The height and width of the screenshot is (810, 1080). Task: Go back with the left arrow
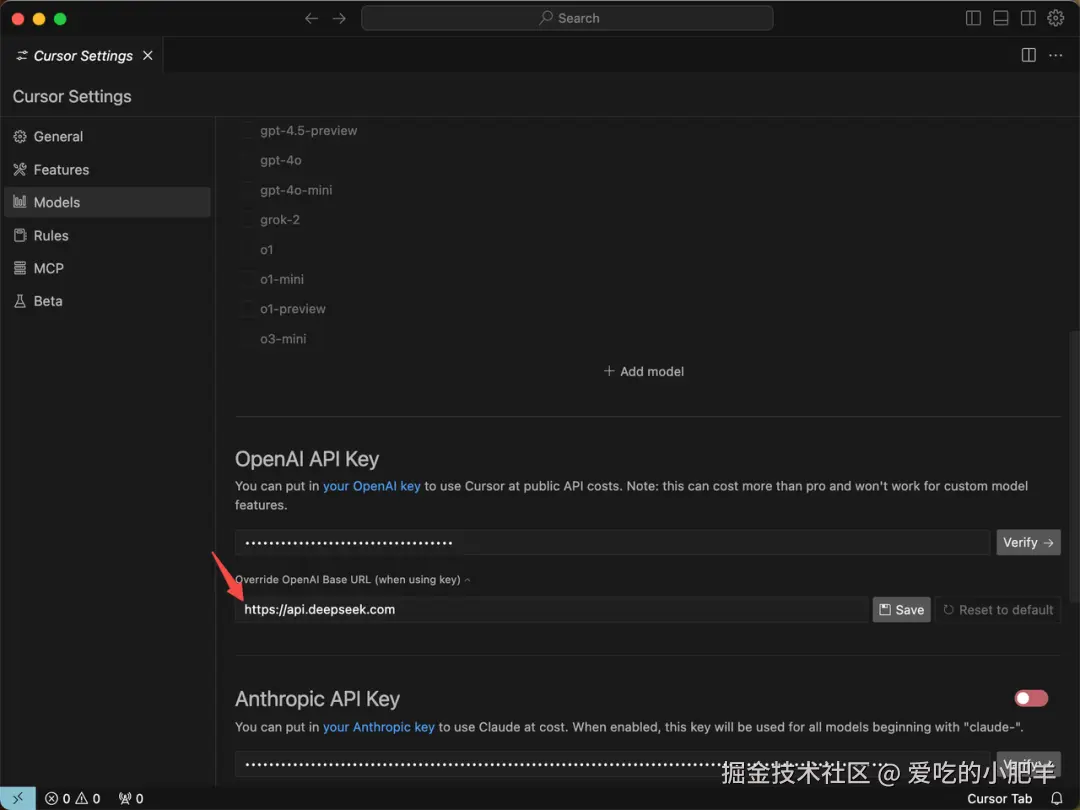point(311,19)
